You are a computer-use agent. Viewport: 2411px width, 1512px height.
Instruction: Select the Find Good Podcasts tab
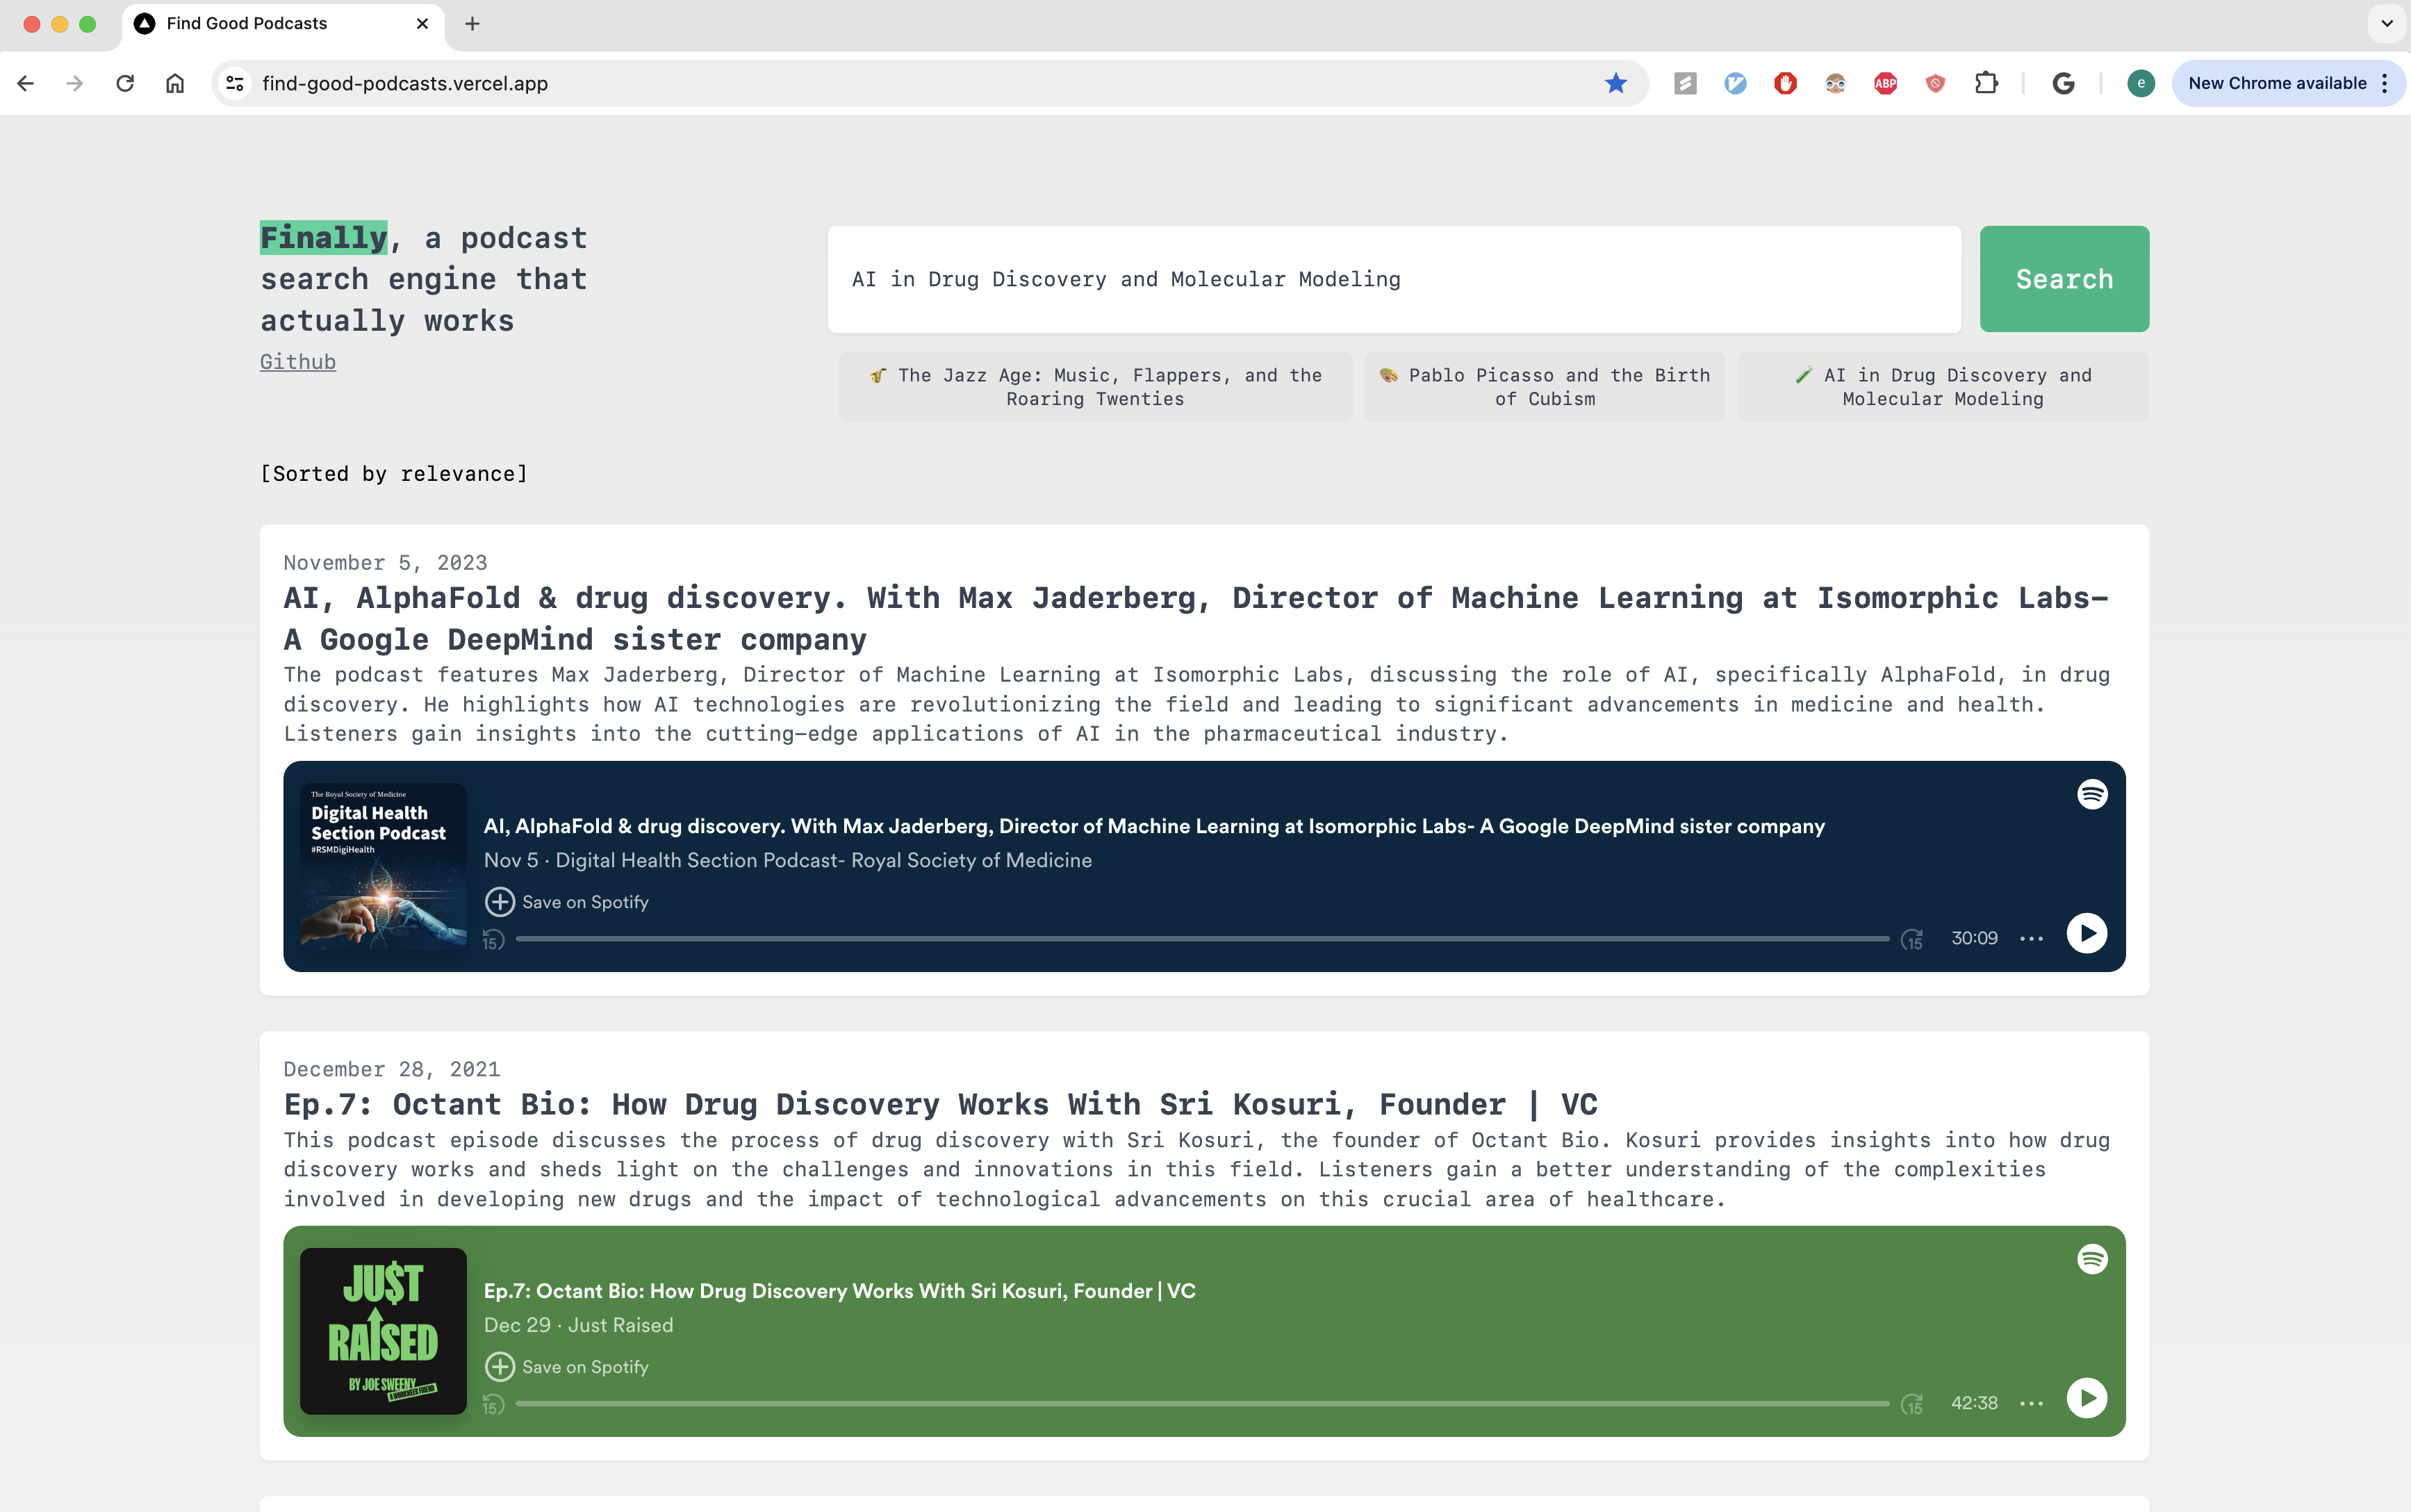(247, 23)
